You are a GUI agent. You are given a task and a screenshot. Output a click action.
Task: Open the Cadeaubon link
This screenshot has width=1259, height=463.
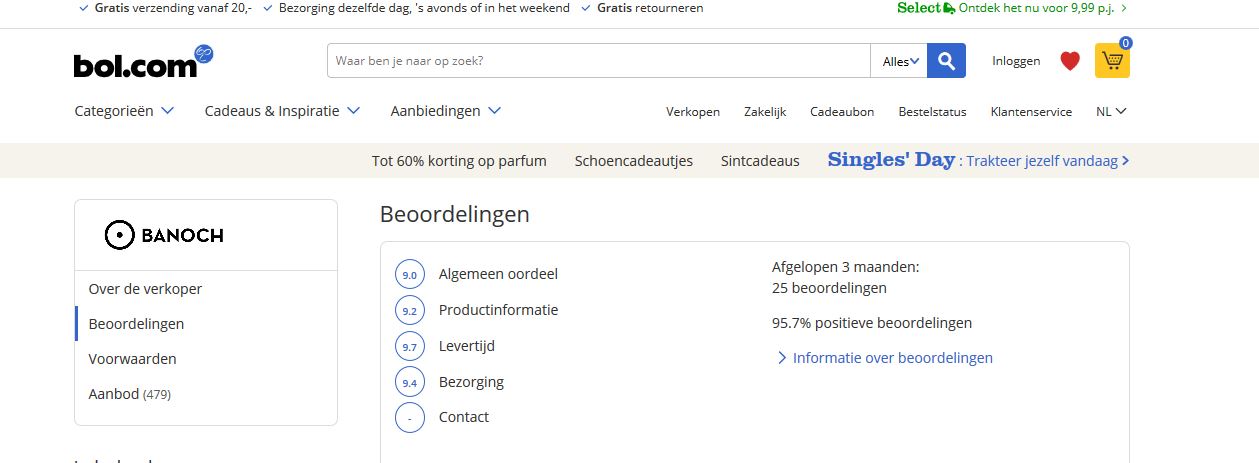click(842, 112)
